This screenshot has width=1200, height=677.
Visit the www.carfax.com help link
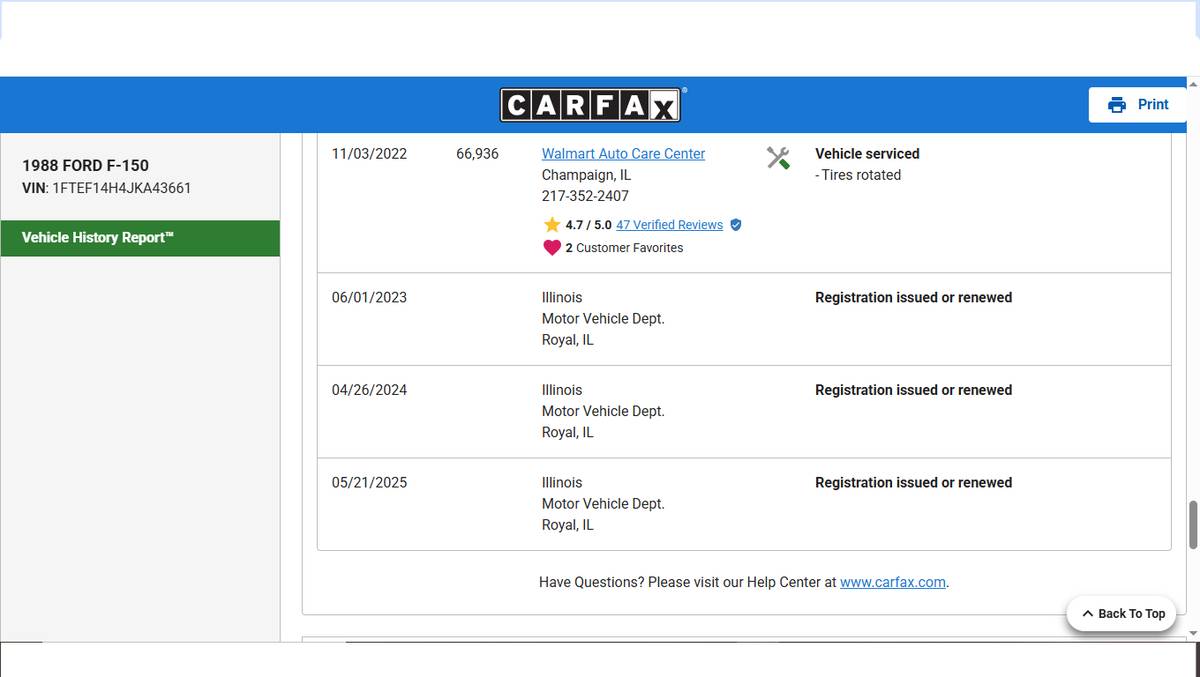click(x=892, y=582)
